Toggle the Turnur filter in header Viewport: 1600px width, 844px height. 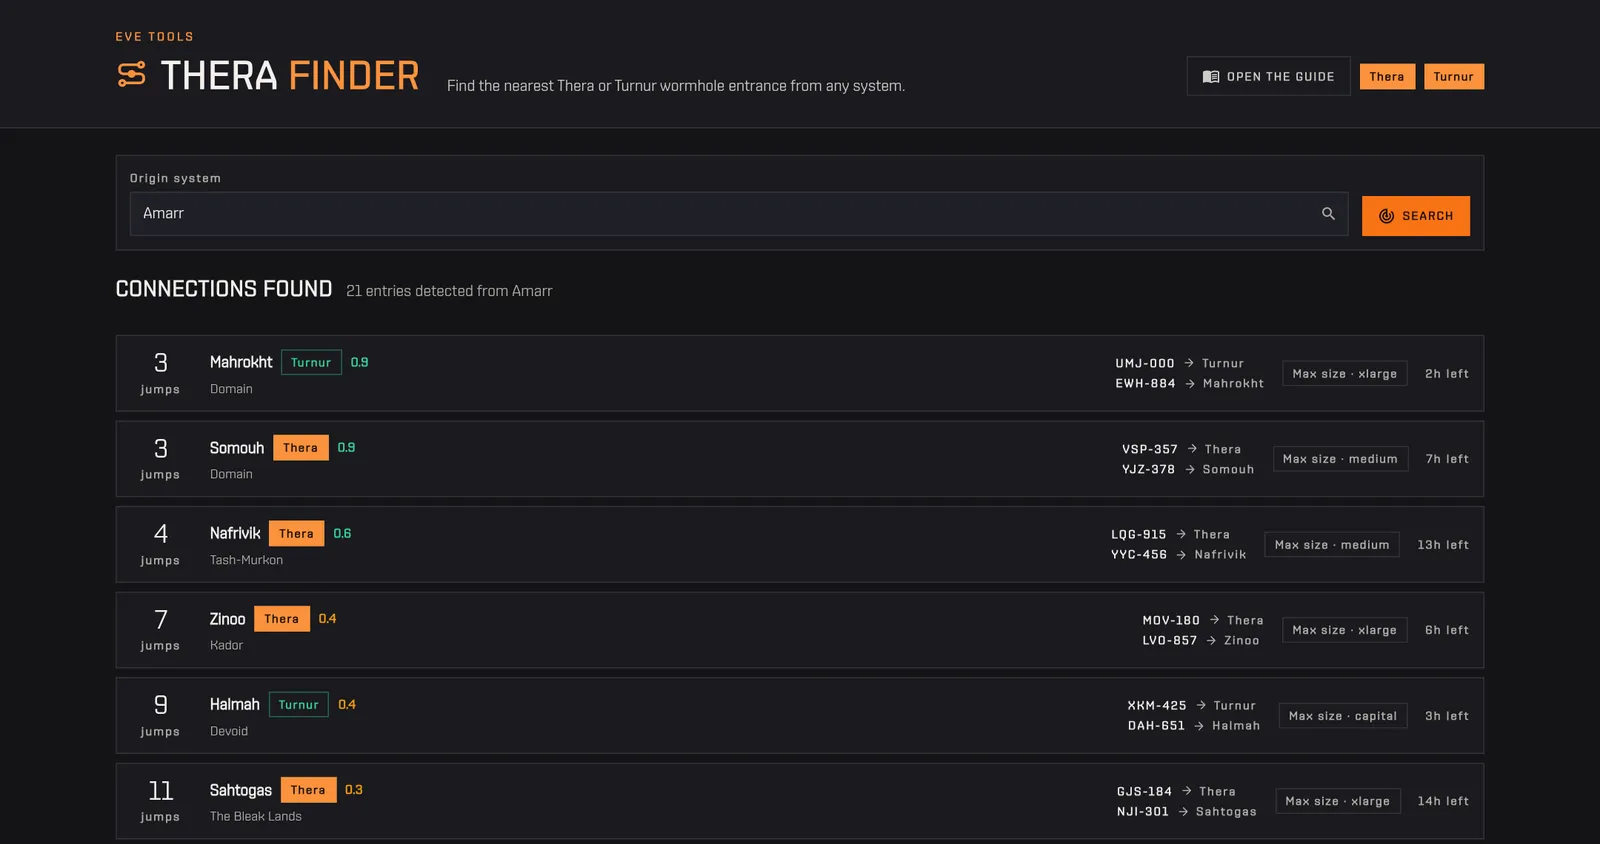coord(1454,77)
